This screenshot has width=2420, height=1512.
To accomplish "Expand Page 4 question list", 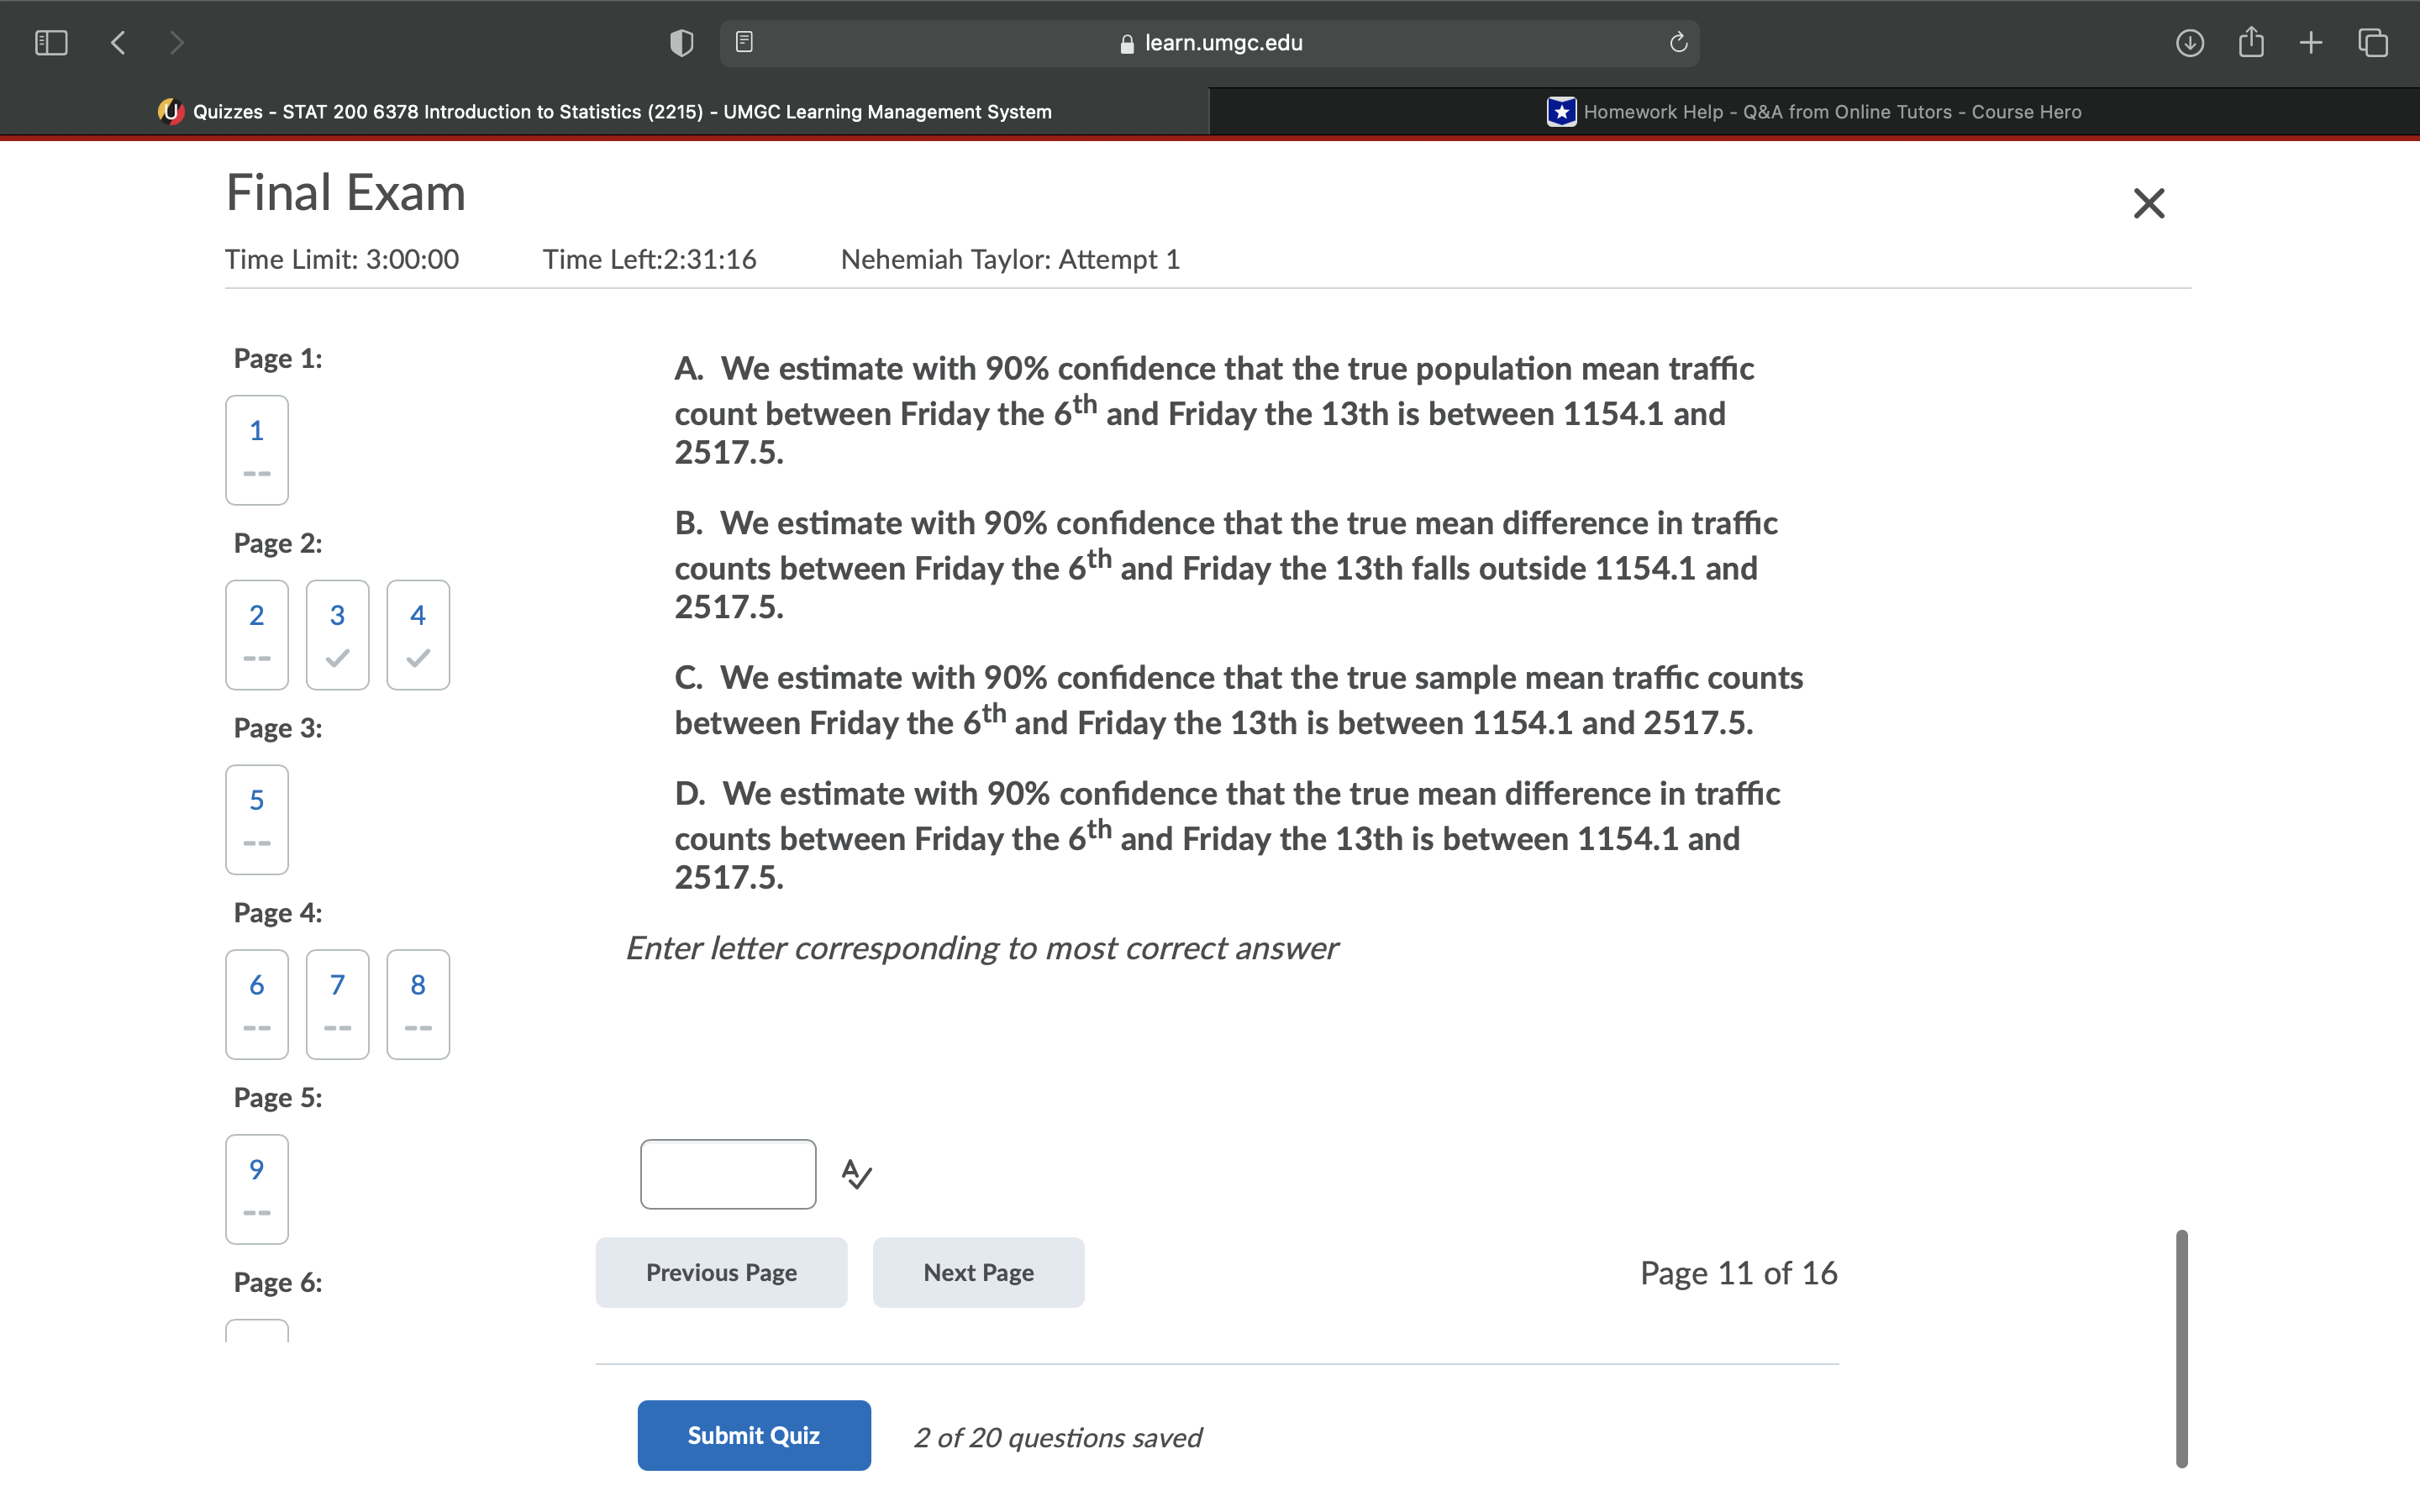I will (x=279, y=911).
